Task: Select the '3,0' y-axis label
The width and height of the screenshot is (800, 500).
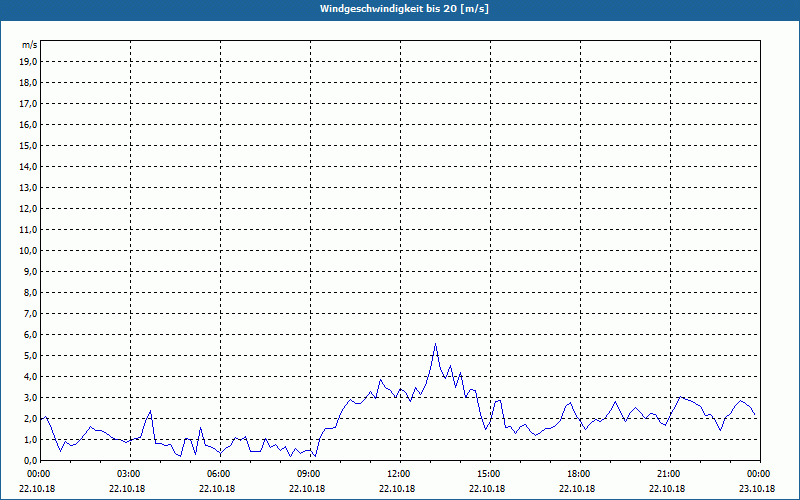Action: [30, 397]
